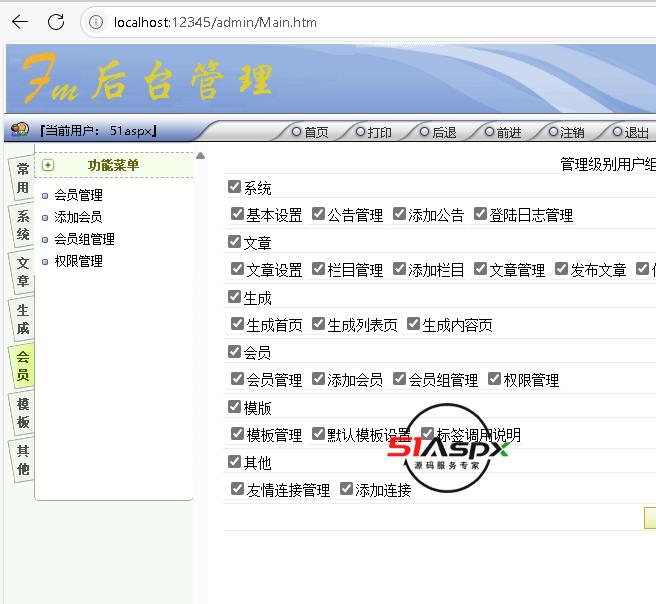
Task: Uncheck the 会员 group checkbox
Action: click(x=234, y=351)
